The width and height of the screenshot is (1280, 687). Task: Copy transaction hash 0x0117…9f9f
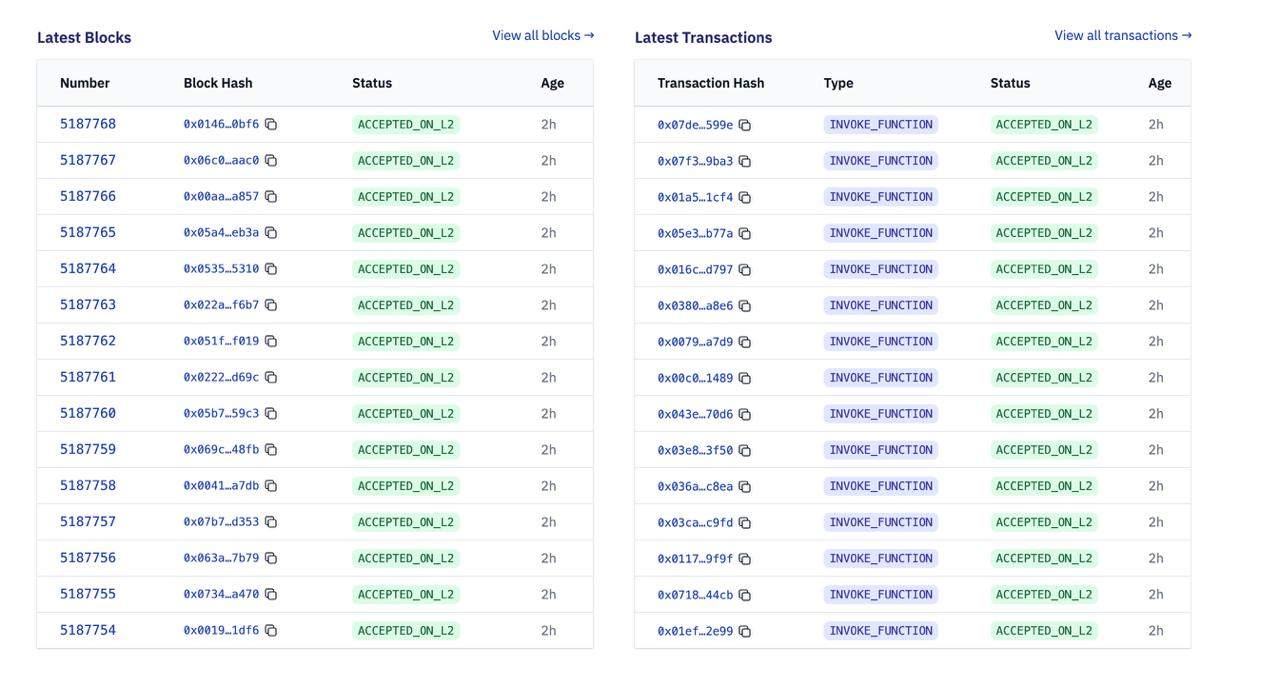[745, 559]
